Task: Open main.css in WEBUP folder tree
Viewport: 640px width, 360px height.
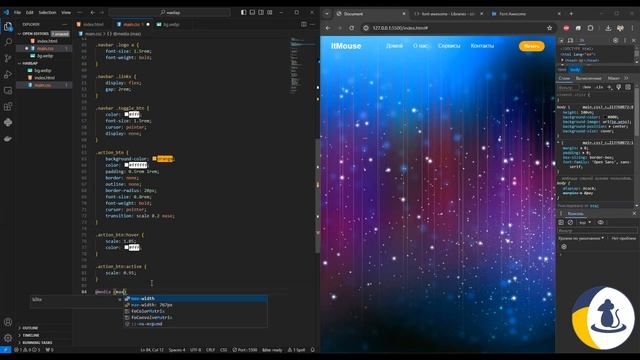Action: point(42,85)
